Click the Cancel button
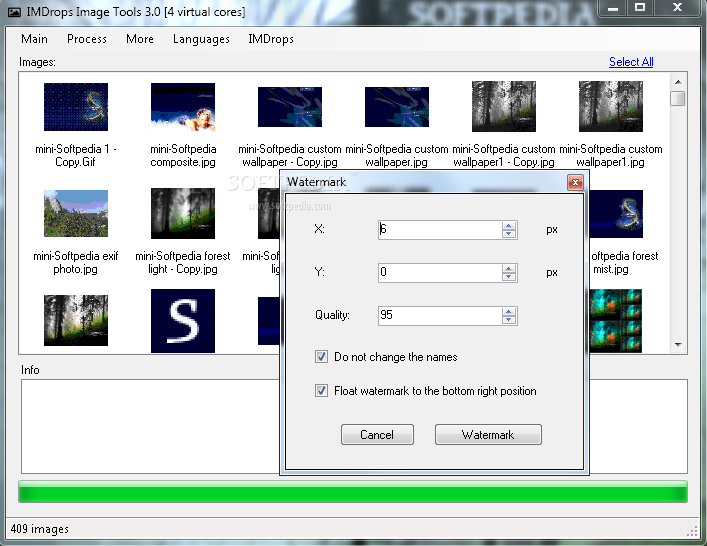The width and height of the screenshot is (707, 546). [x=377, y=435]
